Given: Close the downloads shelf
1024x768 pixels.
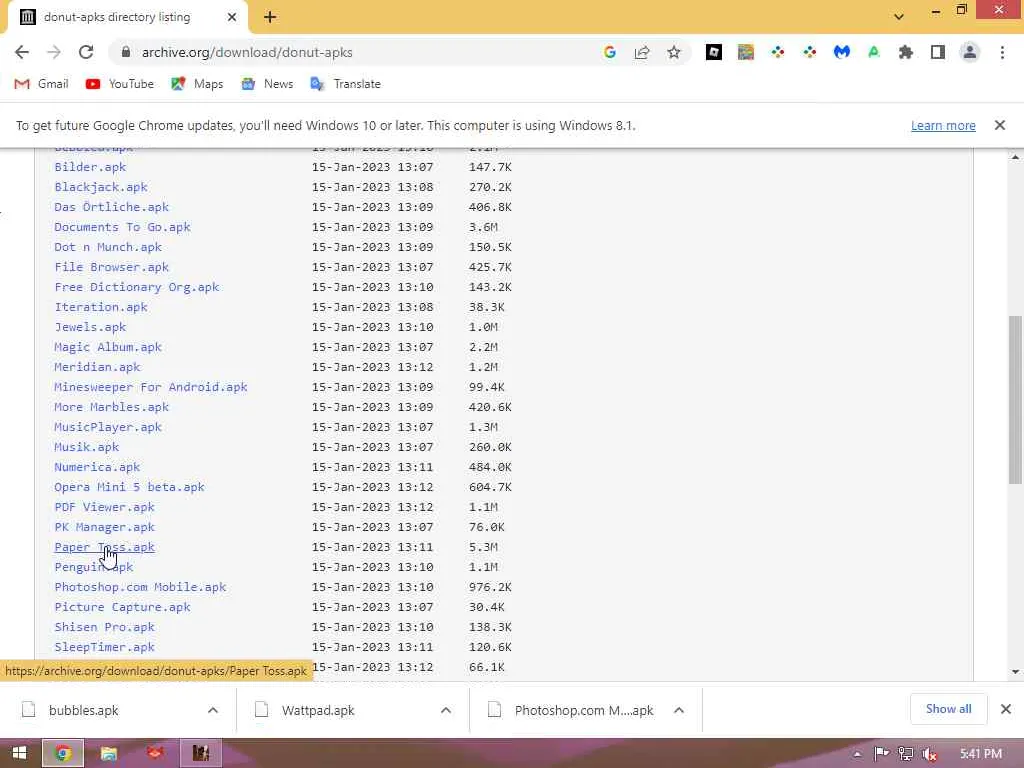Looking at the screenshot, I should click(x=1006, y=709).
